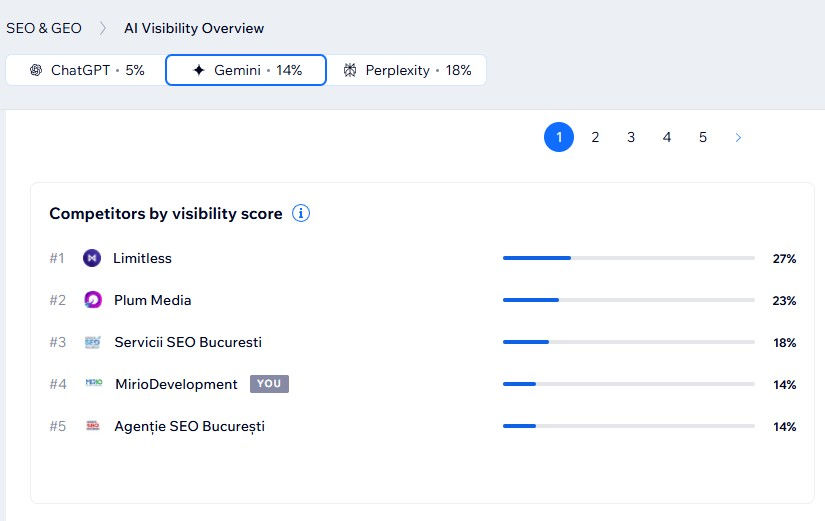Click MirioDevelopment's 14% score
Screen dimensions: 825x521
784,385
